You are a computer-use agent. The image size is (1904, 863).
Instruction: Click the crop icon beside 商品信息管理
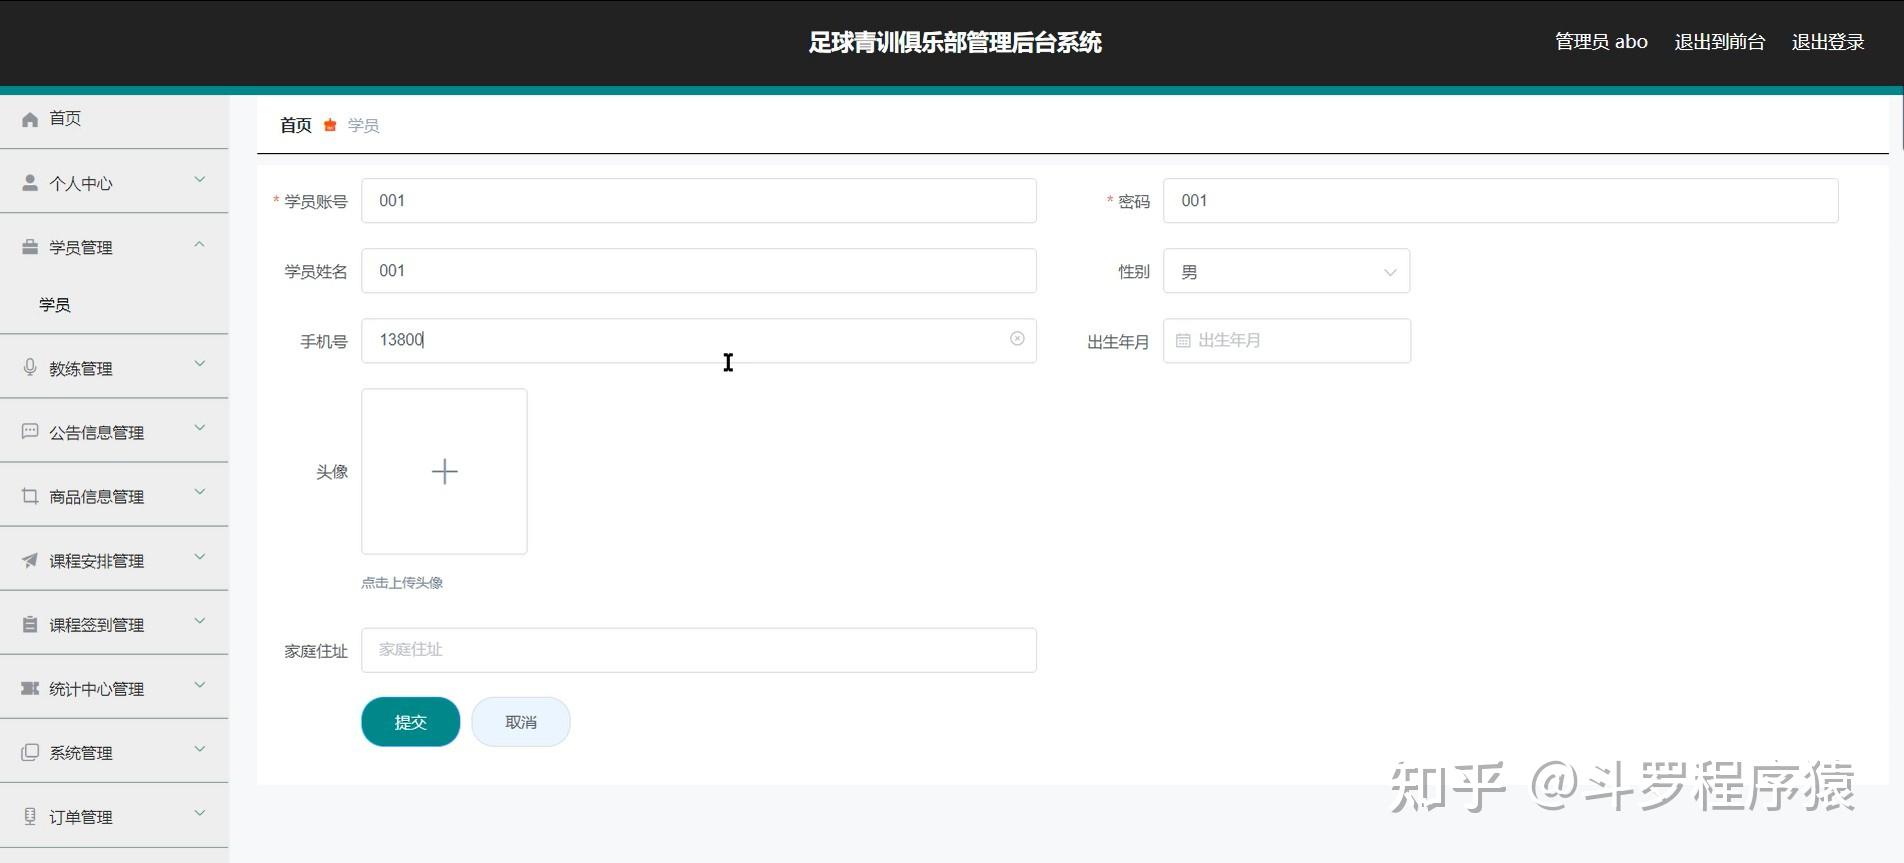tap(30, 495)
